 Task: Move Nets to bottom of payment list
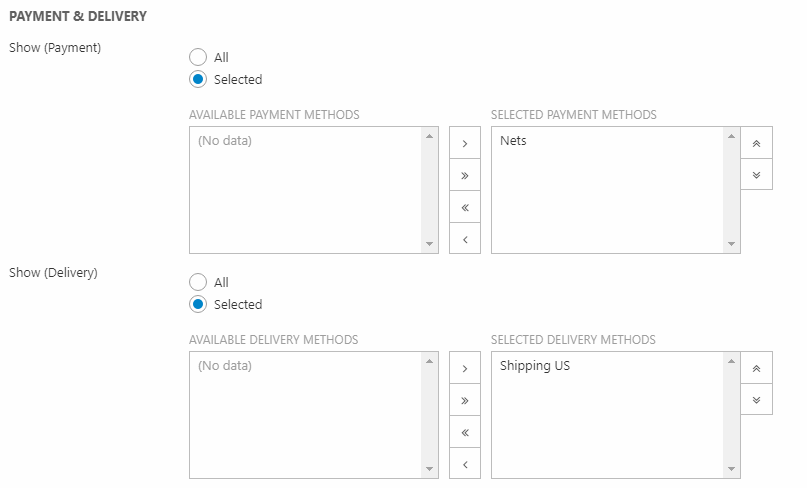756,175
